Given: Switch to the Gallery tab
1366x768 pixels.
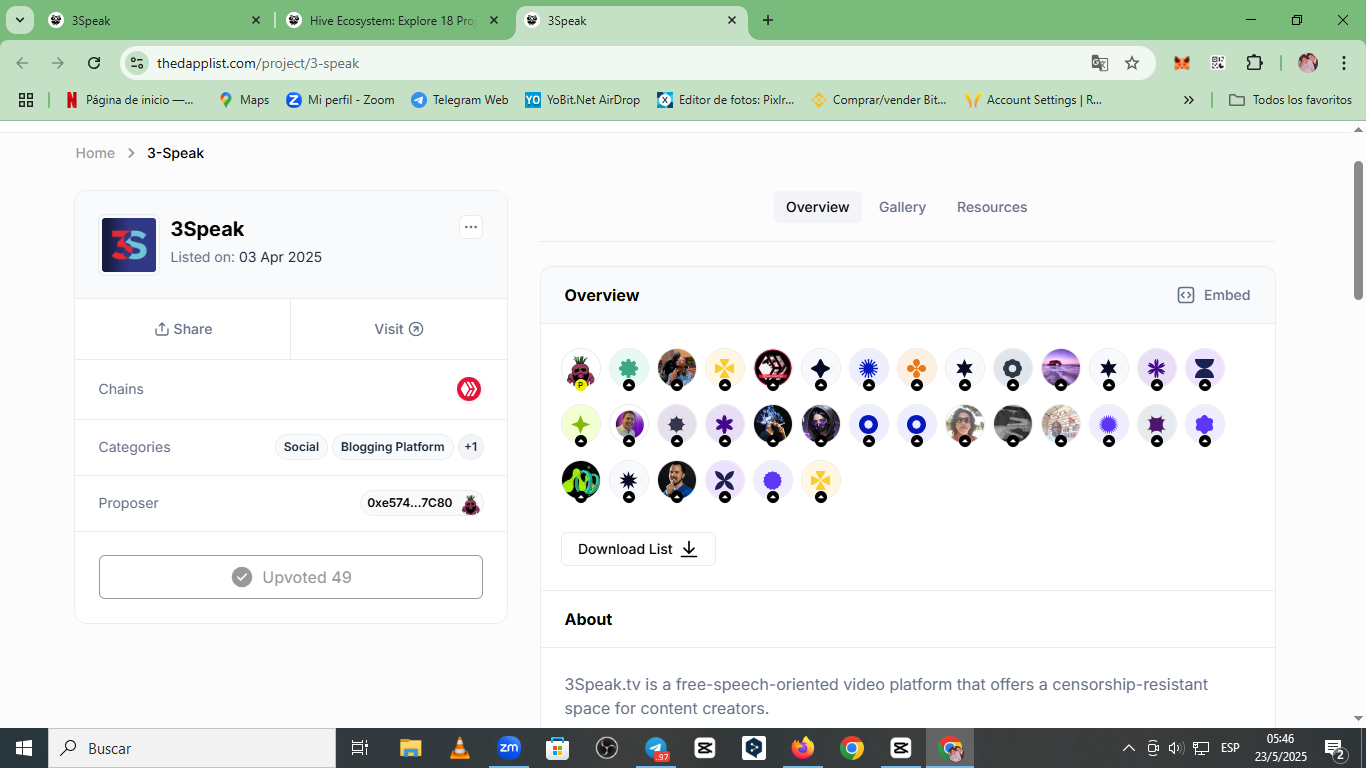Looking at the screenshot, I should [x=902, y=207].
